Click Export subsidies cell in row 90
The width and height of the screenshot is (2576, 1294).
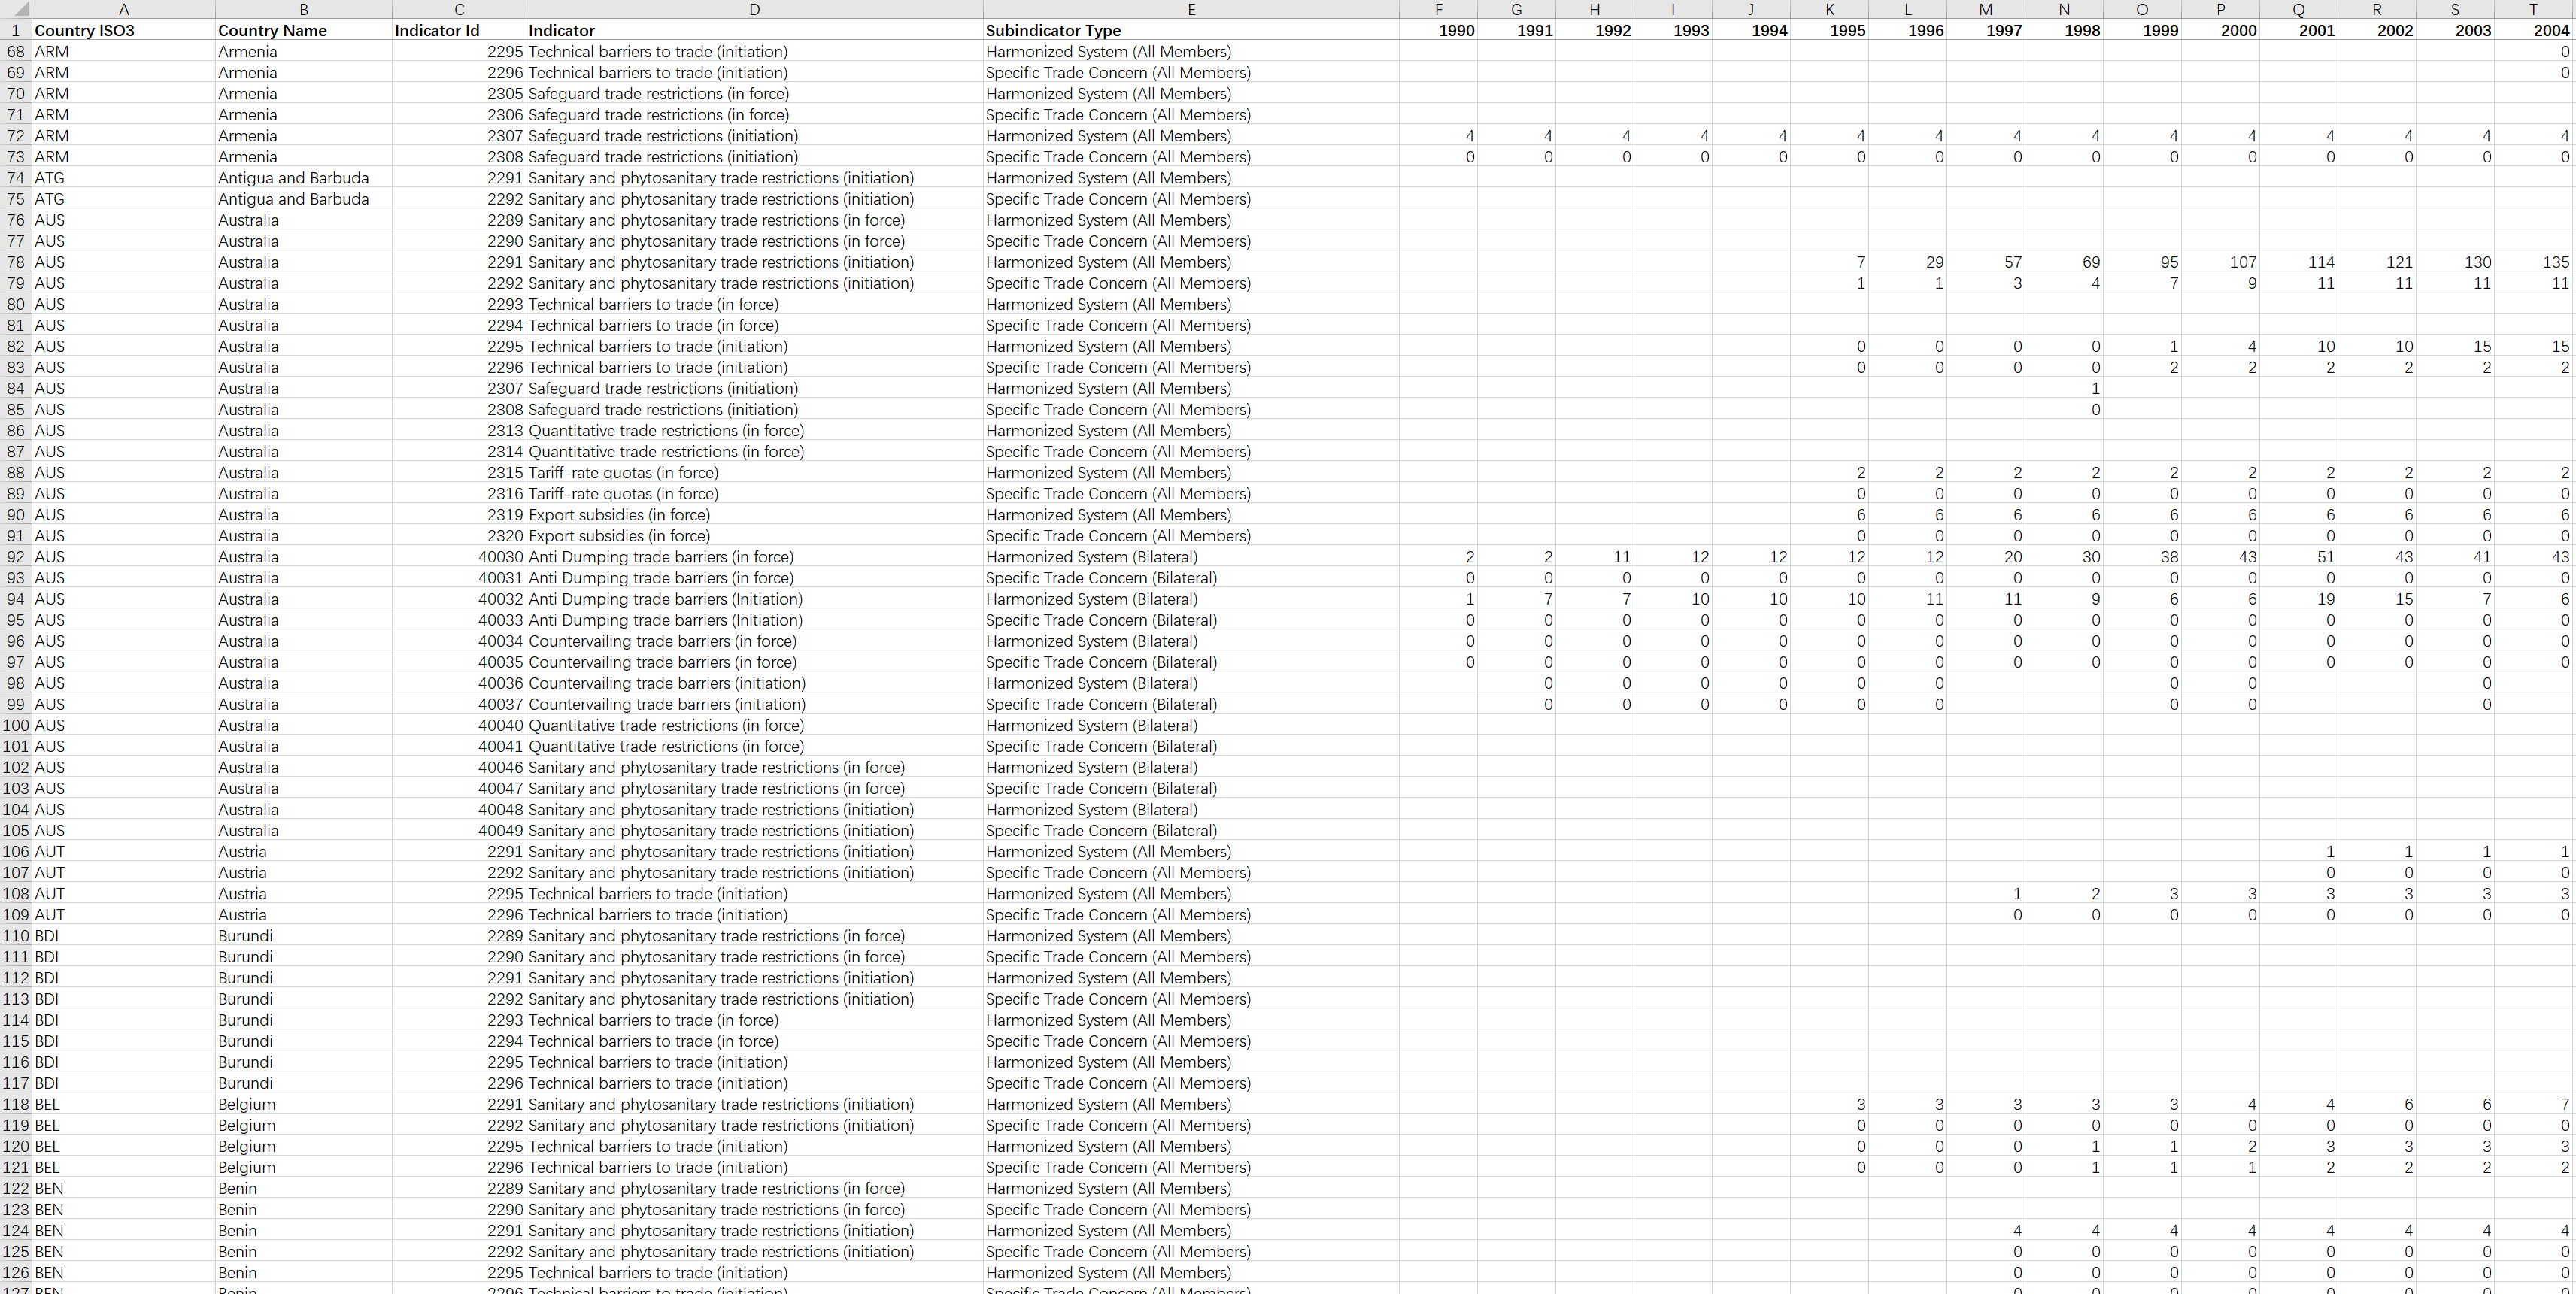(619, 515)
